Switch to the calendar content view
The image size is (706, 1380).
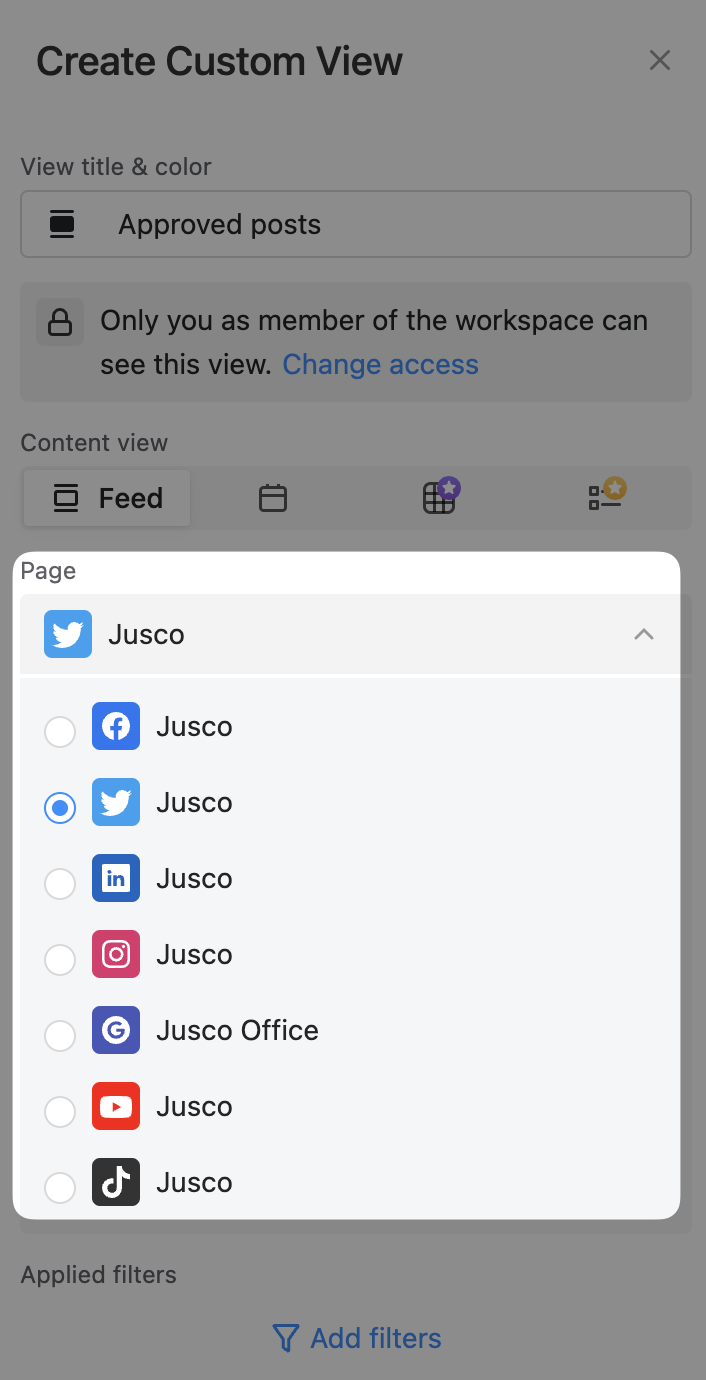point(273,498)
